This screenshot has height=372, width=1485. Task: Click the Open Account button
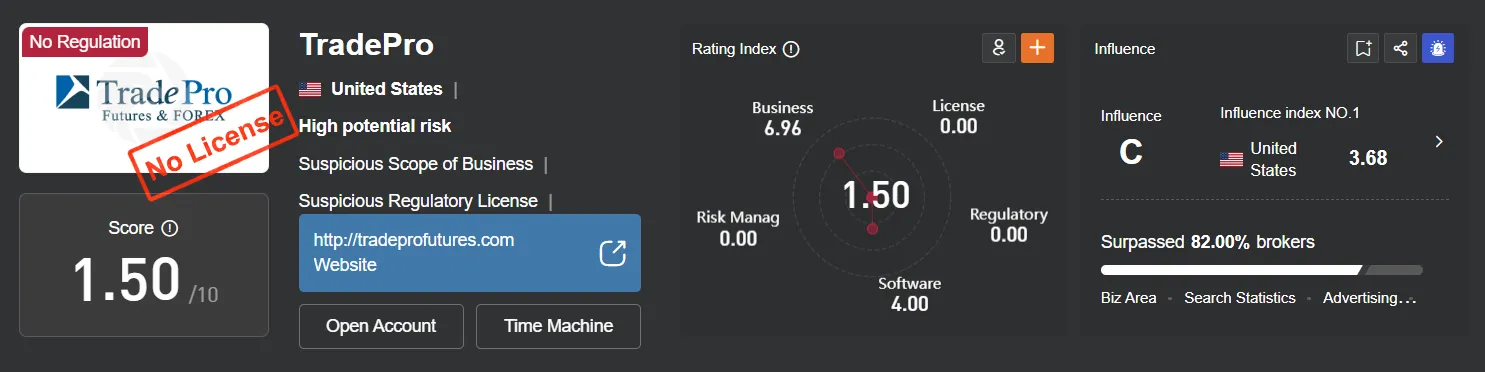tap(381, 326)
